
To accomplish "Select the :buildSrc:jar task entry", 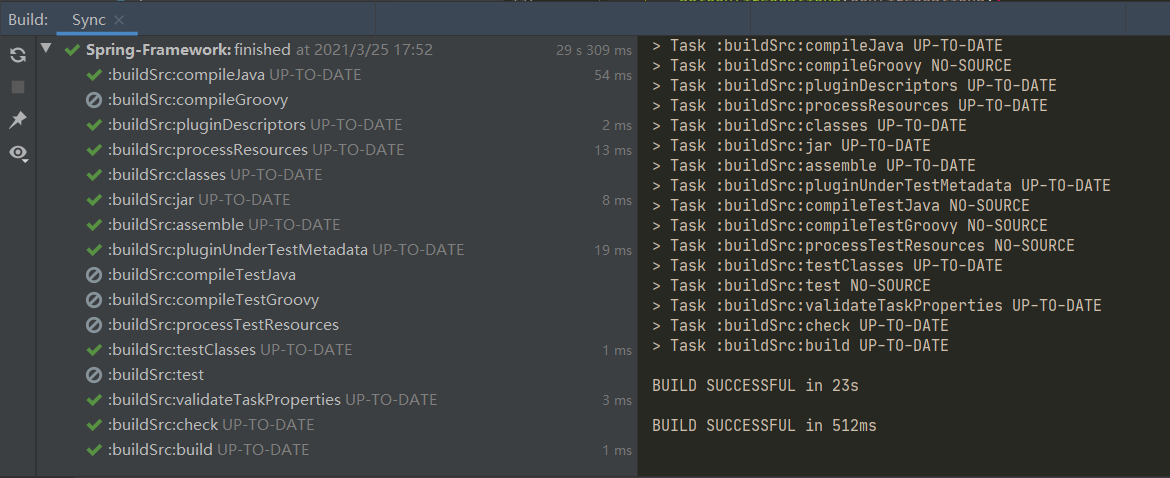I will 150,200.
